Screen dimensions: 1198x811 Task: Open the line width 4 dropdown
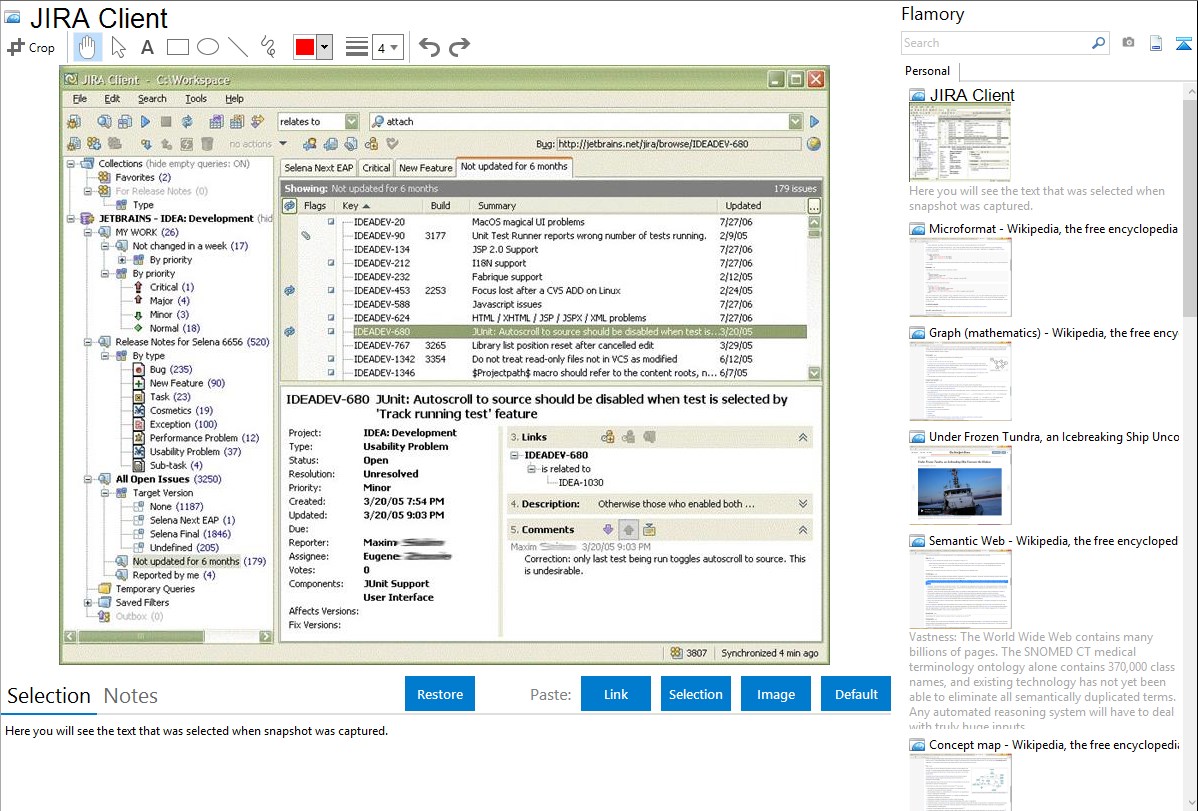394,47
